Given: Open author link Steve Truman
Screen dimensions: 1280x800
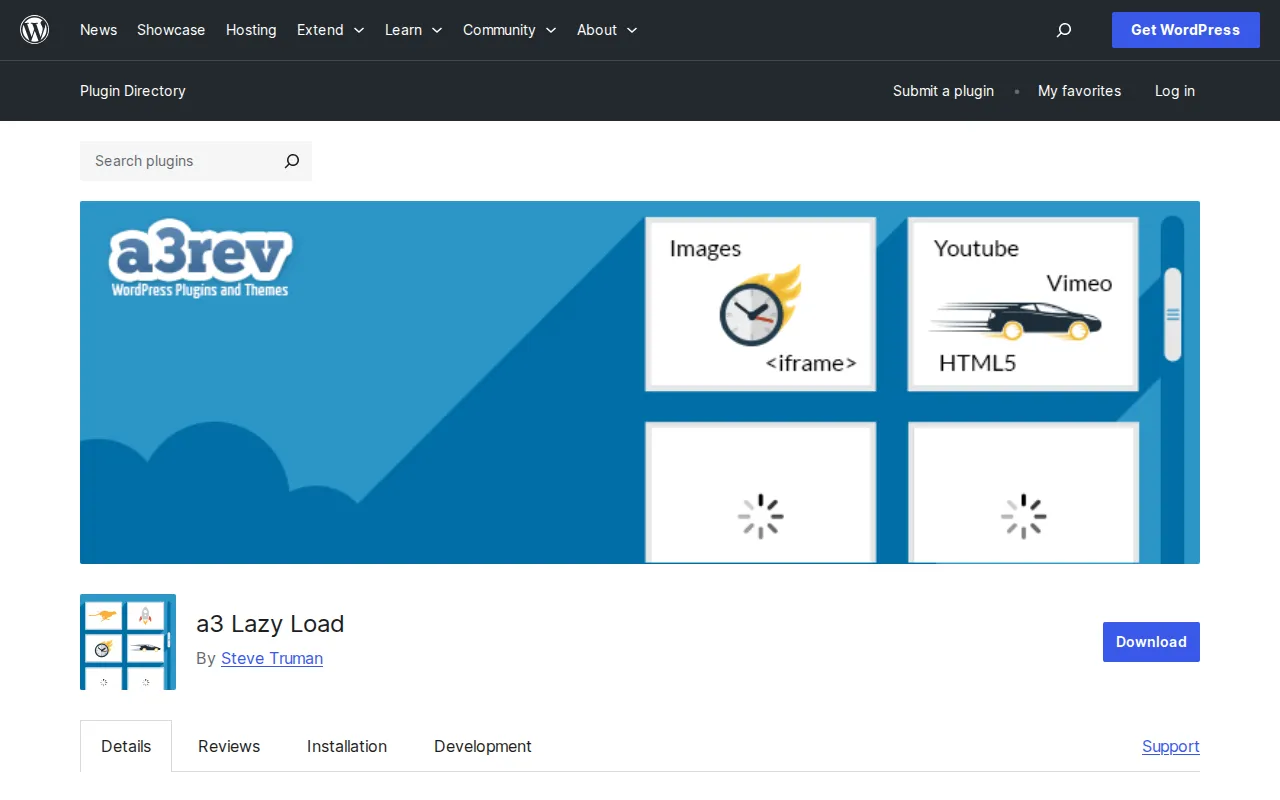Looking at the screenshot, I should click(272, 658).
